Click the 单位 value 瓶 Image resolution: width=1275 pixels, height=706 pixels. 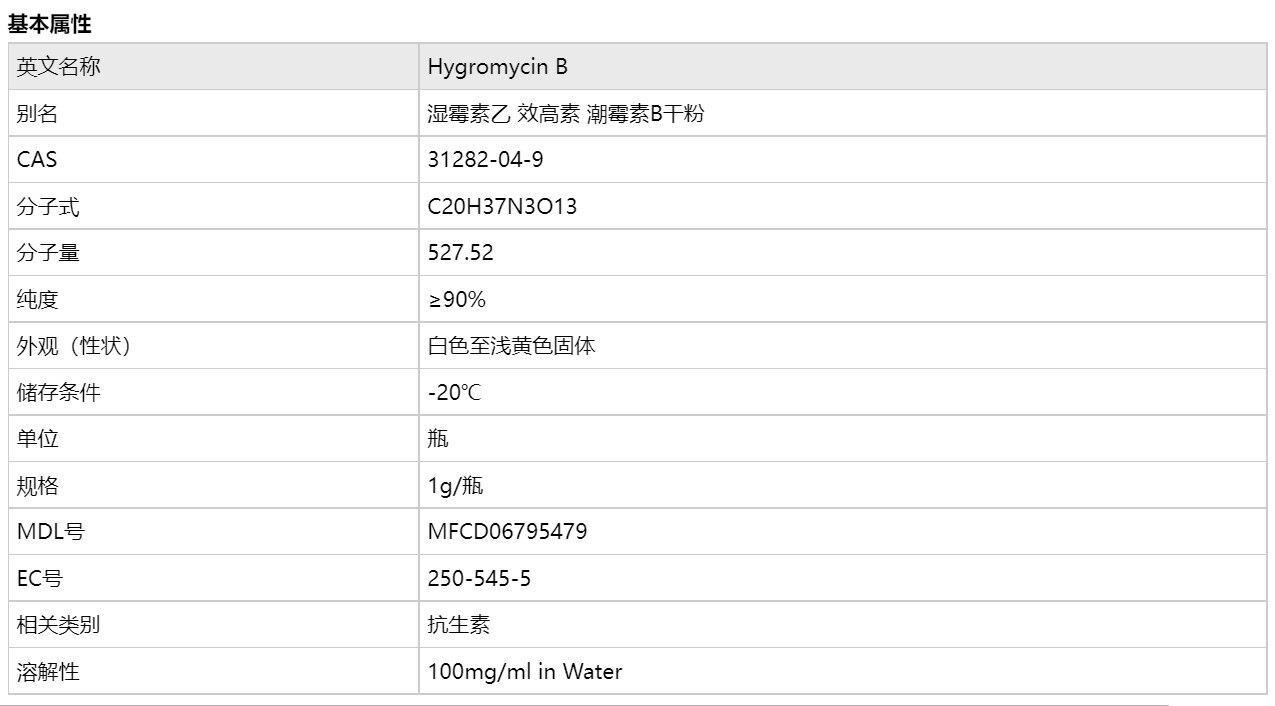[438, 439]
